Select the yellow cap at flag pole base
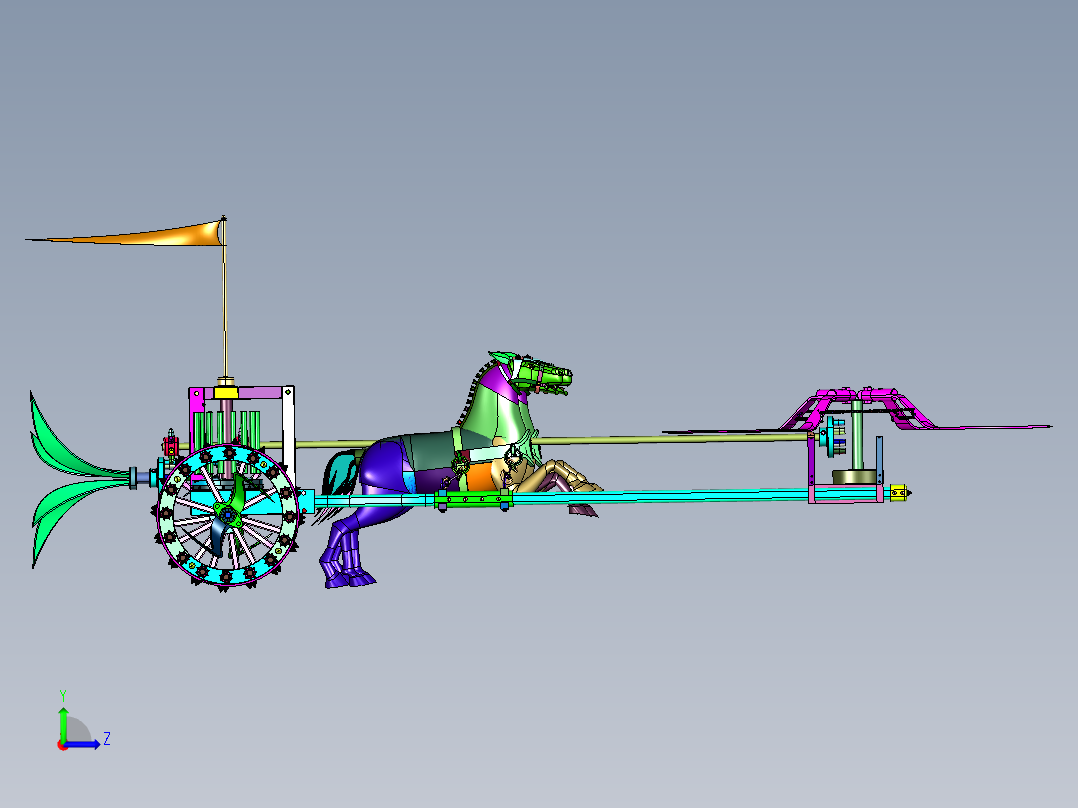 click(226, 392)
